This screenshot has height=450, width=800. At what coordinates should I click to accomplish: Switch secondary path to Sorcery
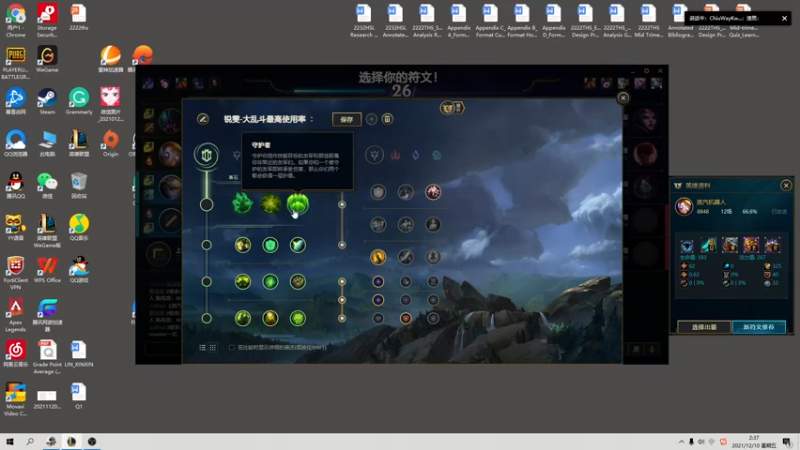point(416,155)
